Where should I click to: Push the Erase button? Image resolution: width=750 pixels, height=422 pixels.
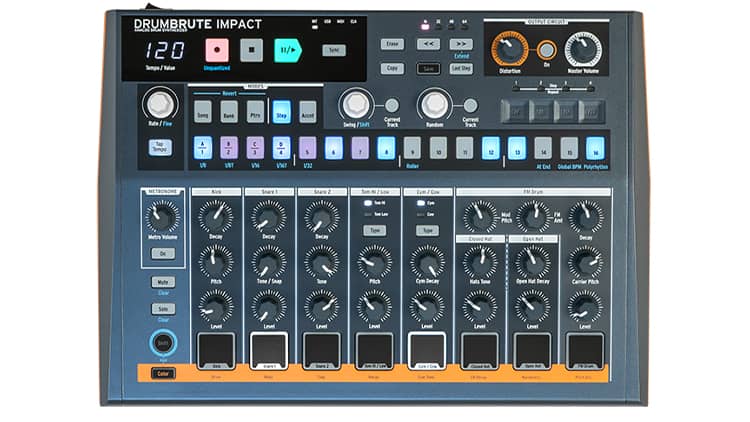pos(392,44)
